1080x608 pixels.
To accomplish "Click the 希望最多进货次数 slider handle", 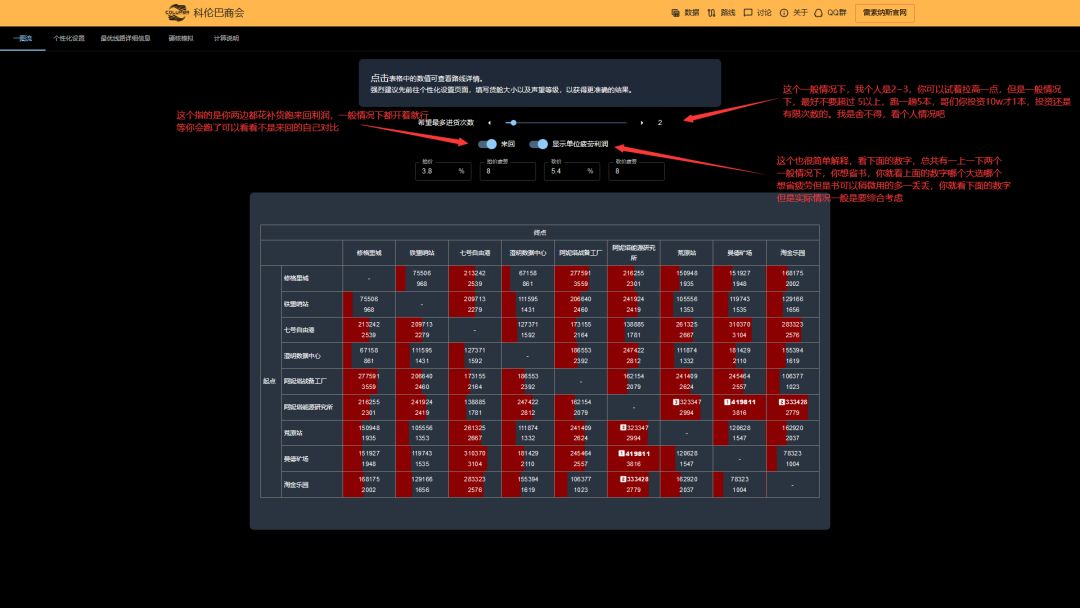I will (x=513, y=123).
